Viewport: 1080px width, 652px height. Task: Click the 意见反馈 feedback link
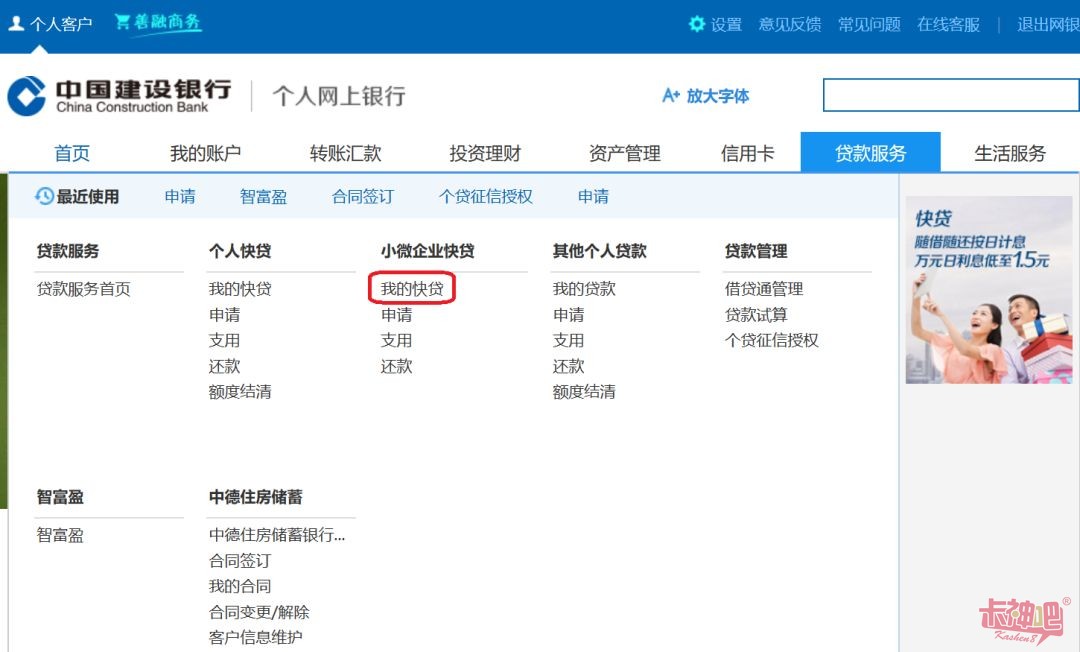point(789,25)
